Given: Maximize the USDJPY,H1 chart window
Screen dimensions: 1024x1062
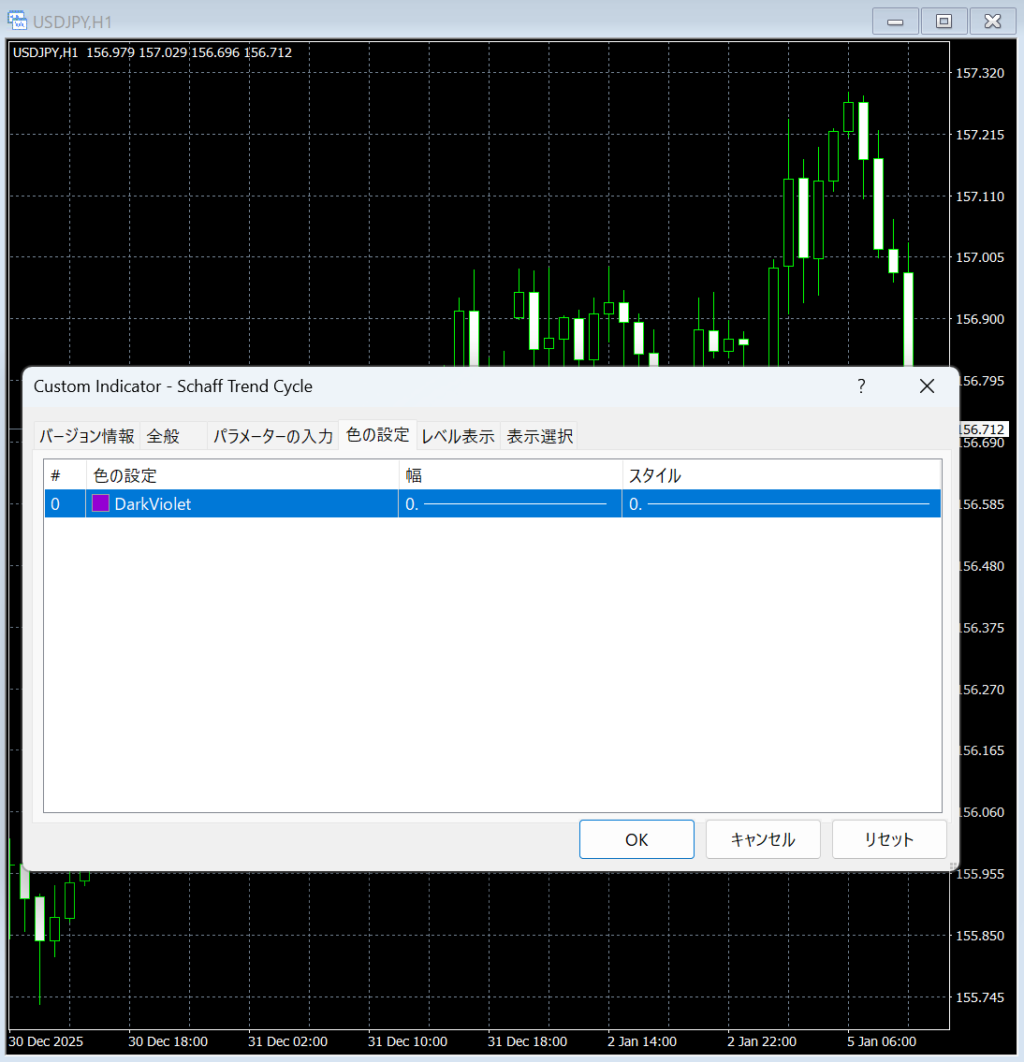Looking at the screenshot, I should 943,20.
